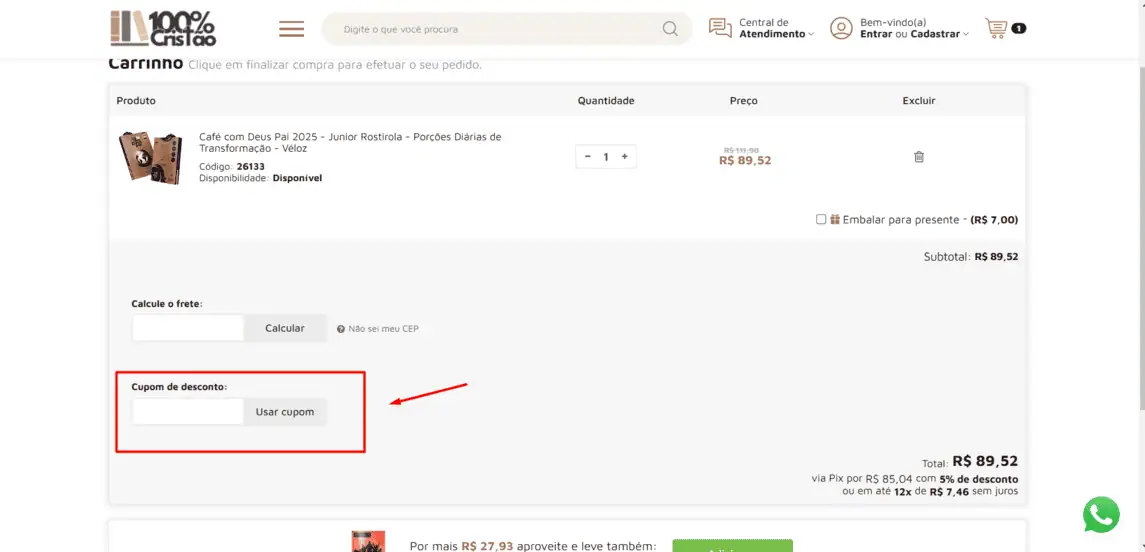The height and width of the screenshot is (552, 1145).
Task: Click the search magnifier icon
Action: [x=670, y=29]
